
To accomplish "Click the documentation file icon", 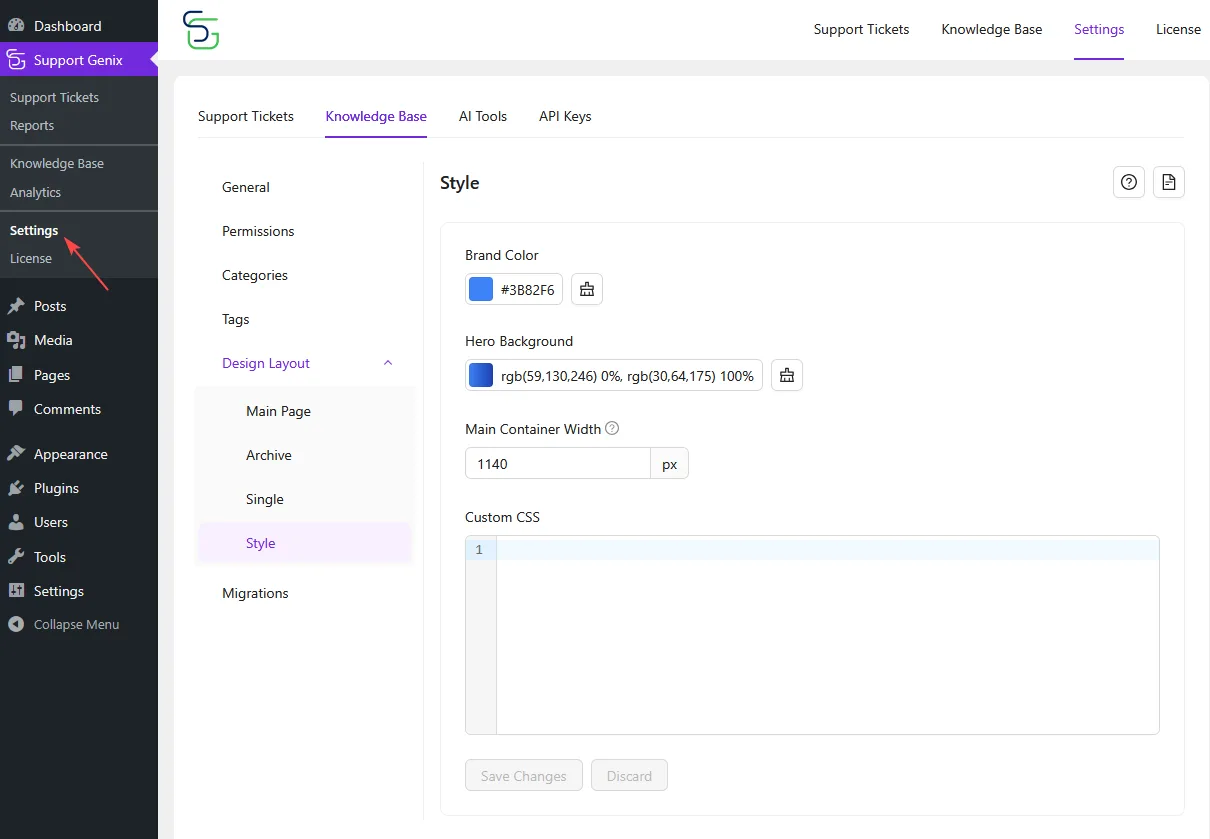I will (1168, 182).
